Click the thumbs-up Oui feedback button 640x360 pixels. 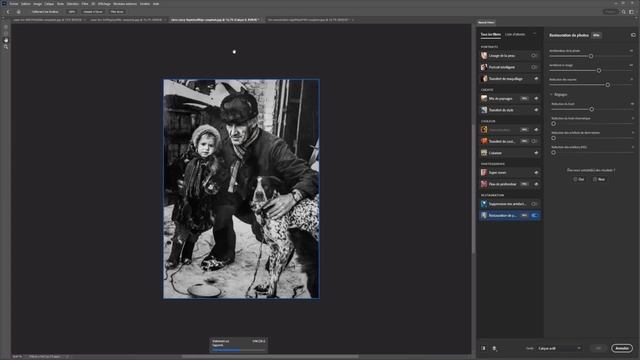(578, 179)
